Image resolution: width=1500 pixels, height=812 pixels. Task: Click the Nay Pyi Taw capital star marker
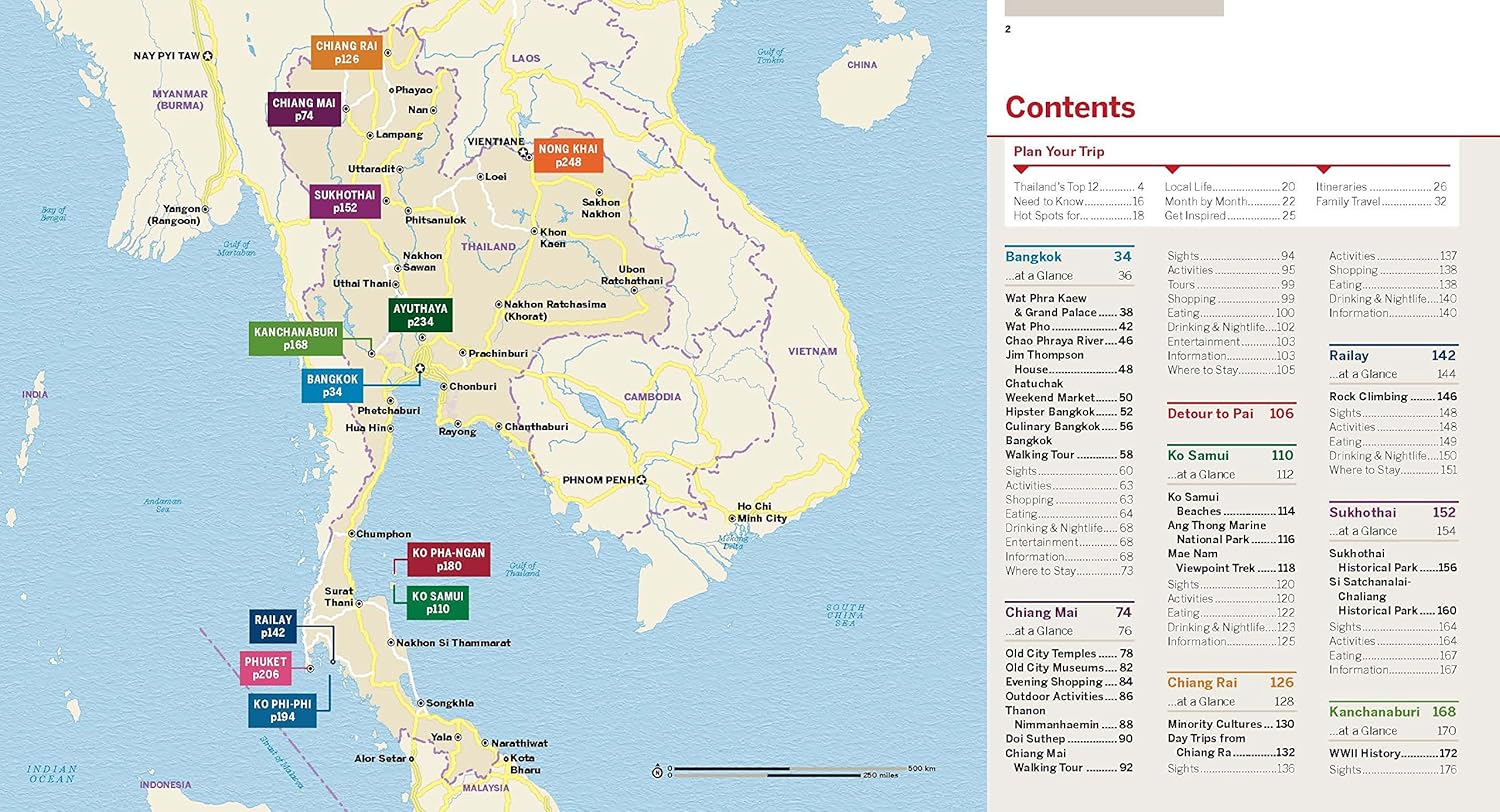coord(208,56)
